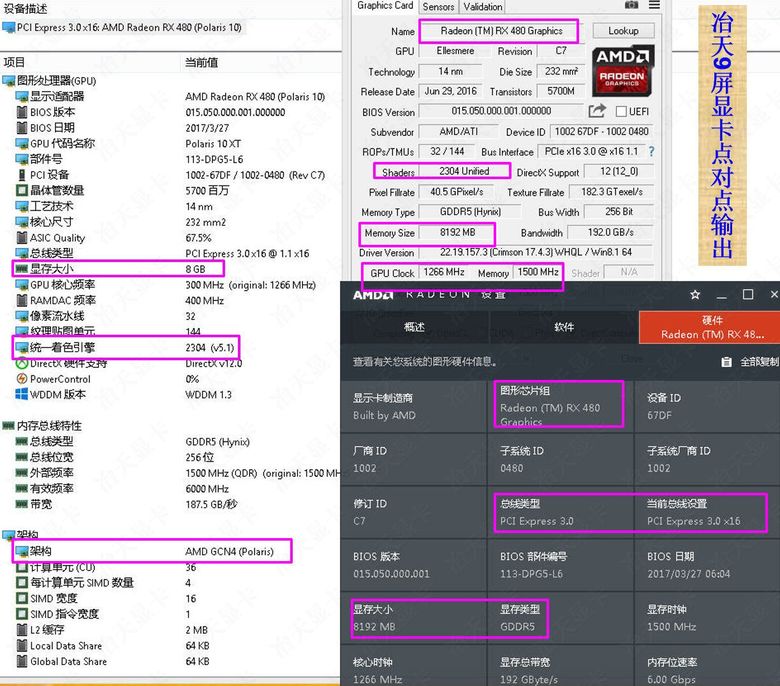This screenshot has height=686, width=780.
Task: Click the copy-all clipboard icon in Radeon Settings
Action: (x=726, y=362)
